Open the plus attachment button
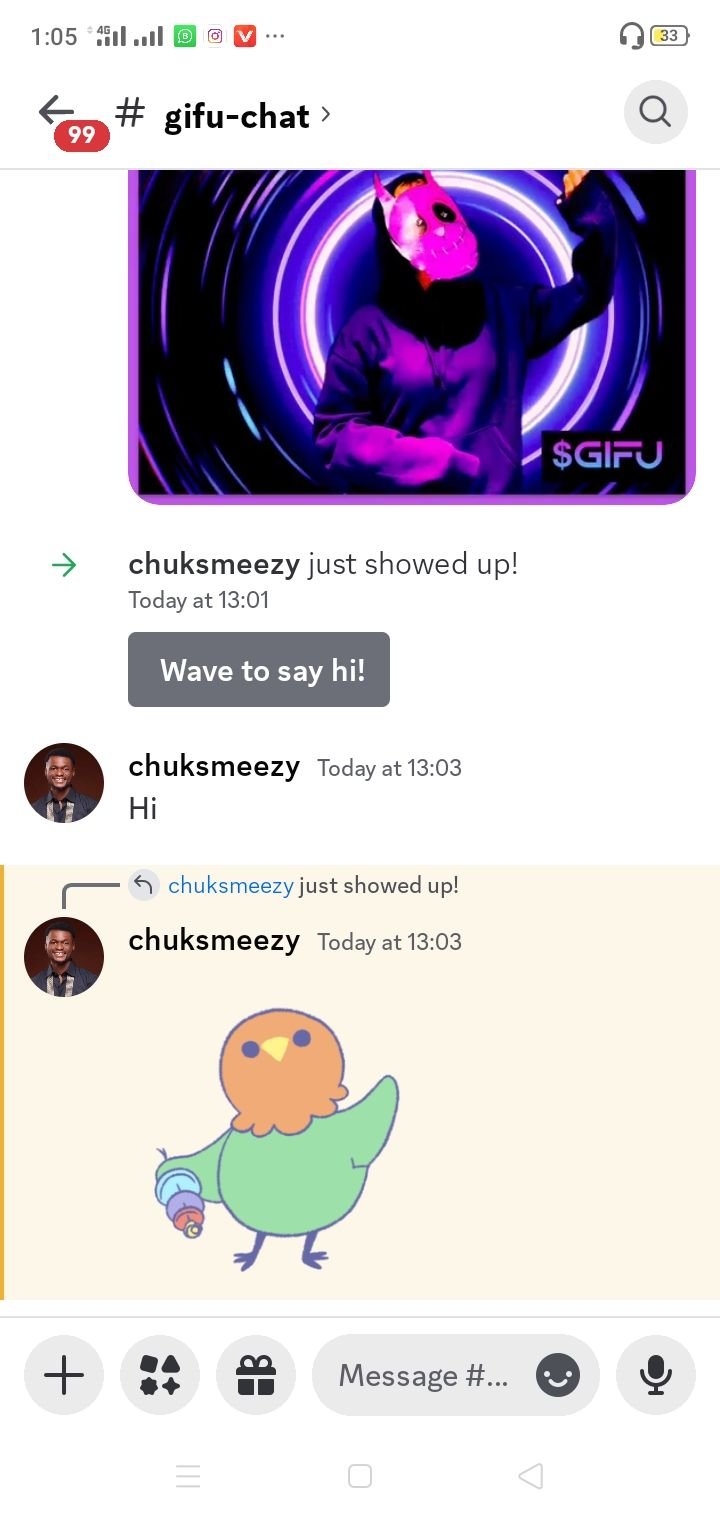720x1520 pixels. point(64,1374)
